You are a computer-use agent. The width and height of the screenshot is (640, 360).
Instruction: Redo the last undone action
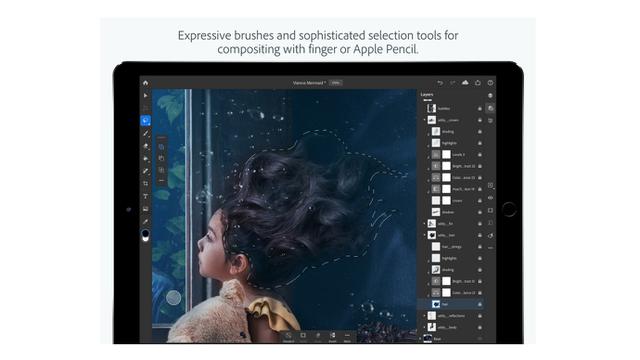[x=453, y=83]
